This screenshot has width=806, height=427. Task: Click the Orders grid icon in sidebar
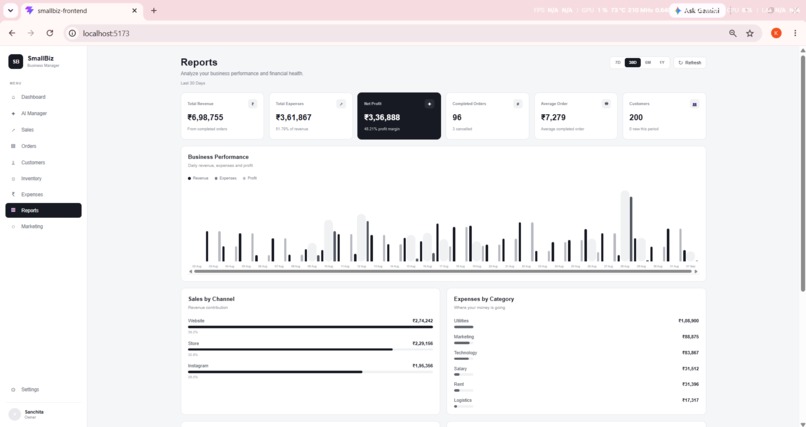13,146
